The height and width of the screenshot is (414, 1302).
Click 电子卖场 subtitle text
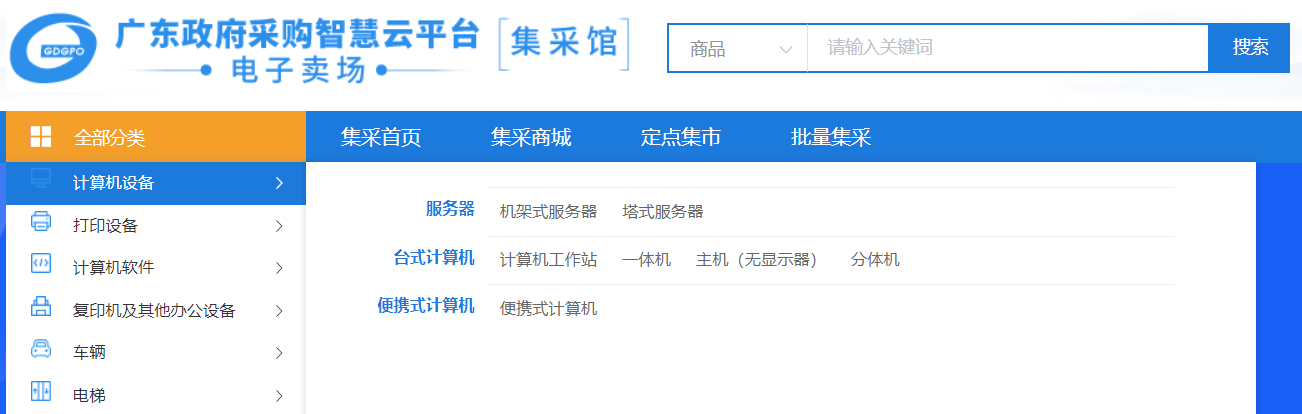[x=297, y=71]
